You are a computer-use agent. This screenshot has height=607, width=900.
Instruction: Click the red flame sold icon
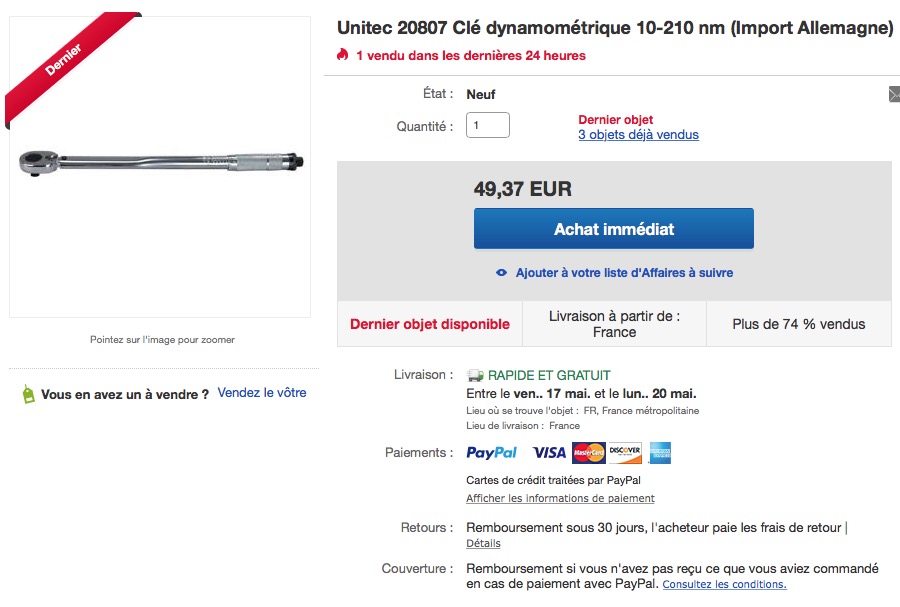pyautogui.click(x=343, y=56)
